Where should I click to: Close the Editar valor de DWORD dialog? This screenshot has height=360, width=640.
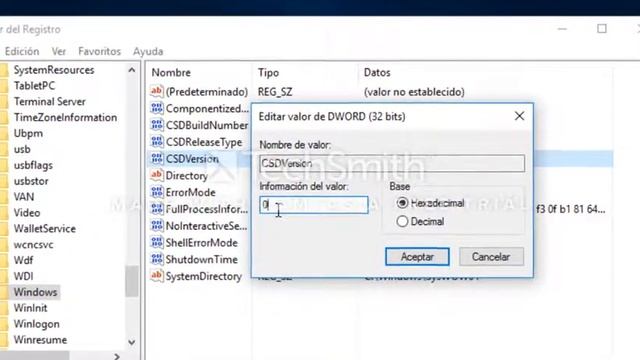pyautogui.click(x=519, y=116)
